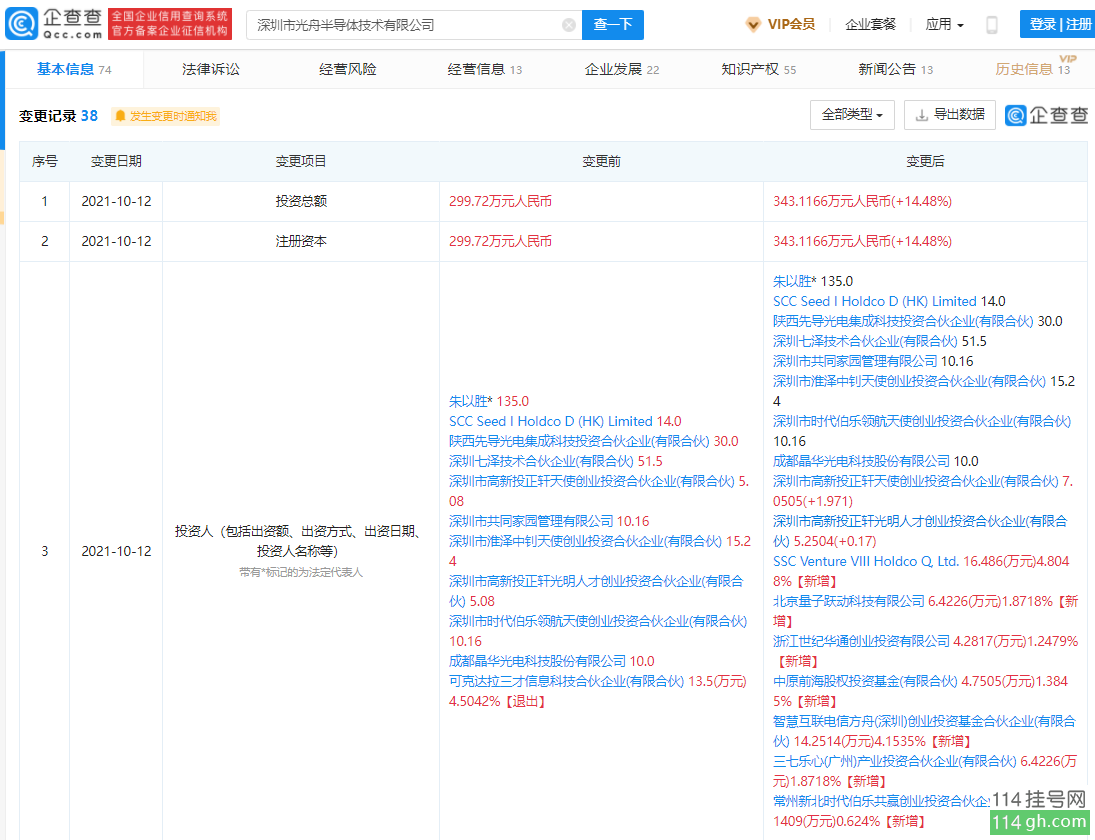The image size is (1095, 840).
Task: Open 三七乐心(广州)产业投资合伙企业 link
Action: 894,762
